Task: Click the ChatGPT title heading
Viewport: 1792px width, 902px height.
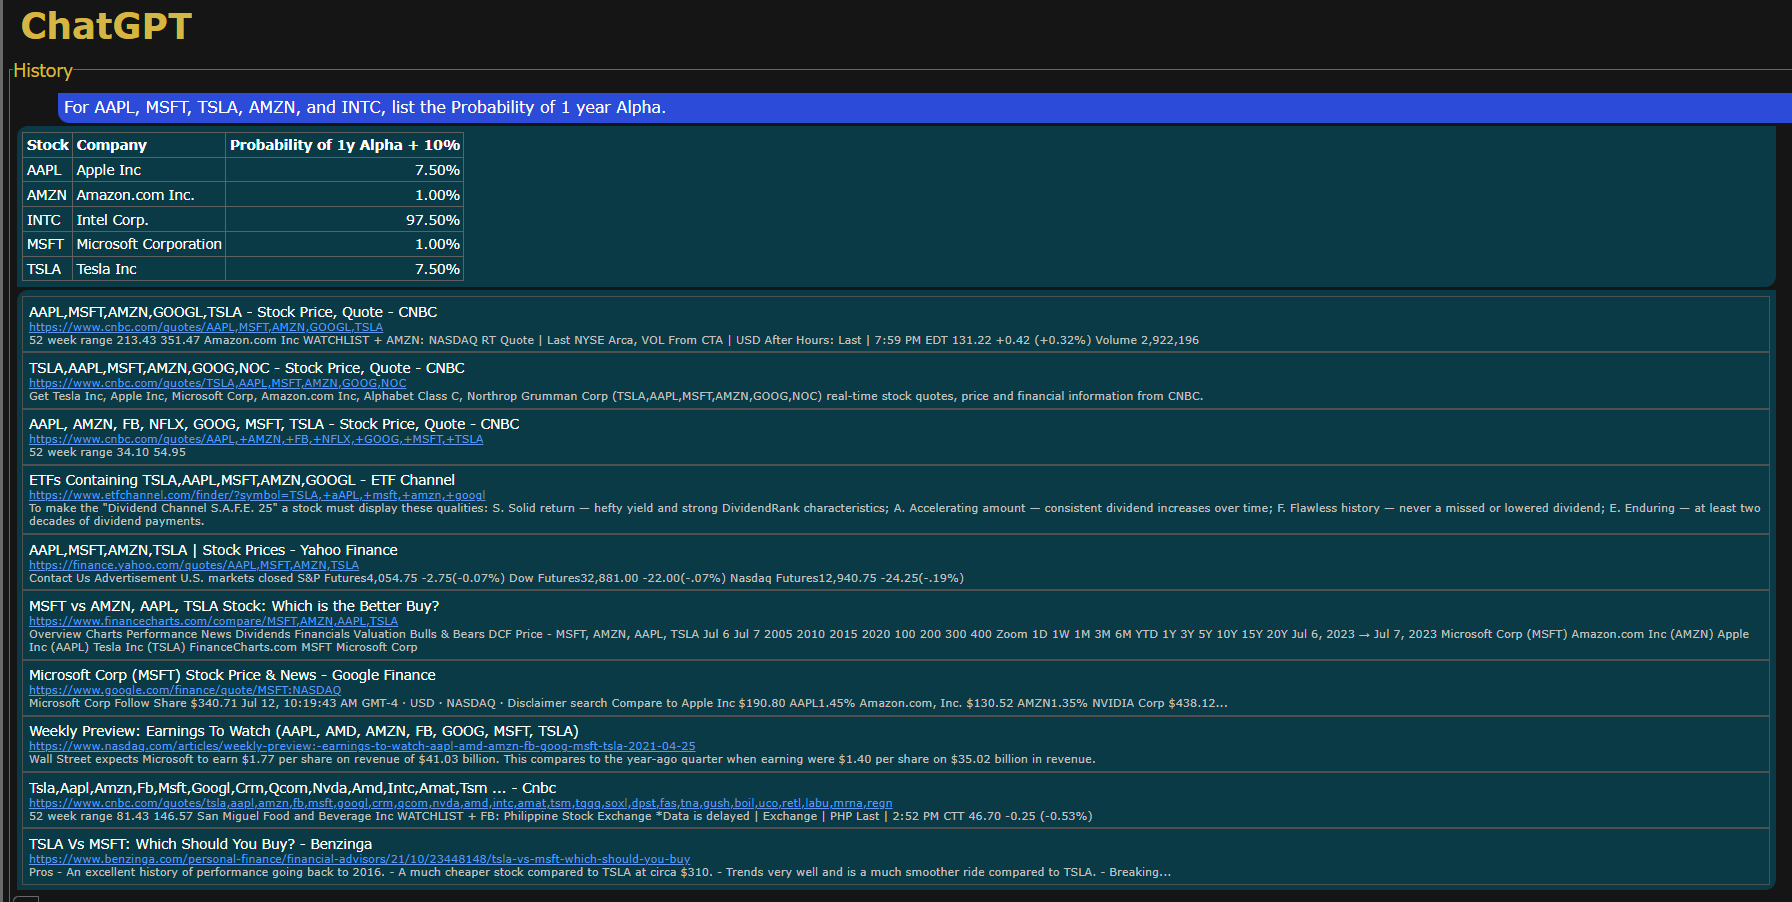Action: point(106,26)
